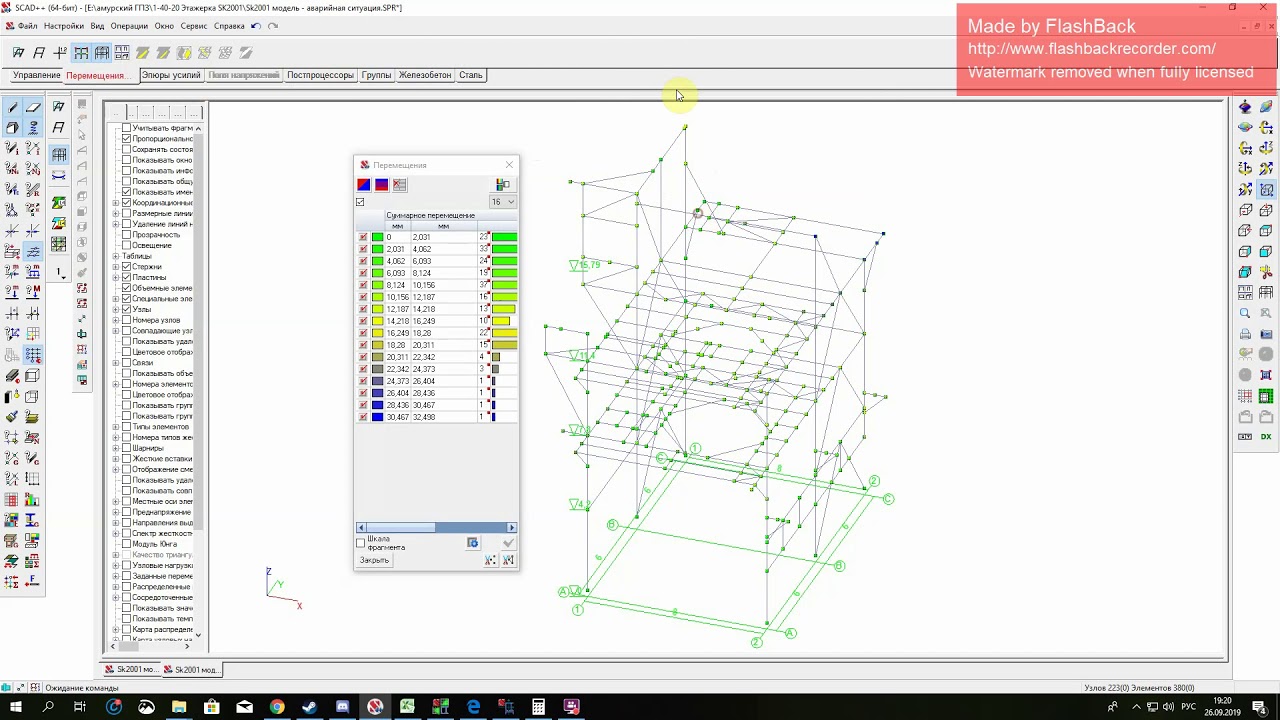Click the palette icon at top right of Перемещения
Screen dimensions: 1280x720
[x=503, y=185]
